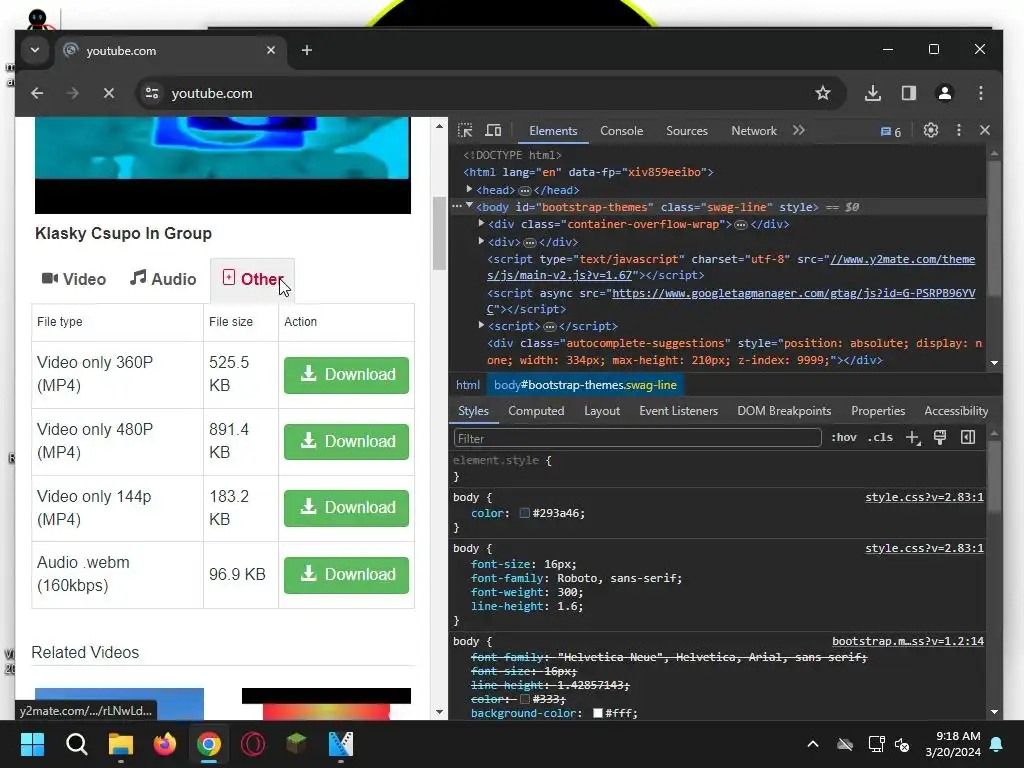
Task: Open Chrome three-dot menu
Action: pyautogui.click(x=980, y=93)
